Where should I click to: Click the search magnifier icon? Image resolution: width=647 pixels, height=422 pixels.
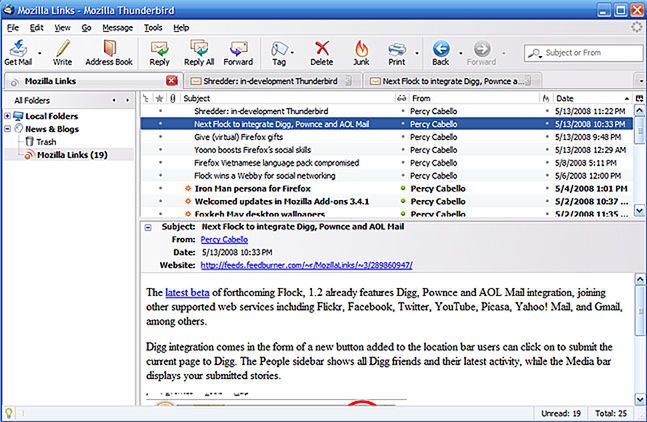click(x=535, y=53)
